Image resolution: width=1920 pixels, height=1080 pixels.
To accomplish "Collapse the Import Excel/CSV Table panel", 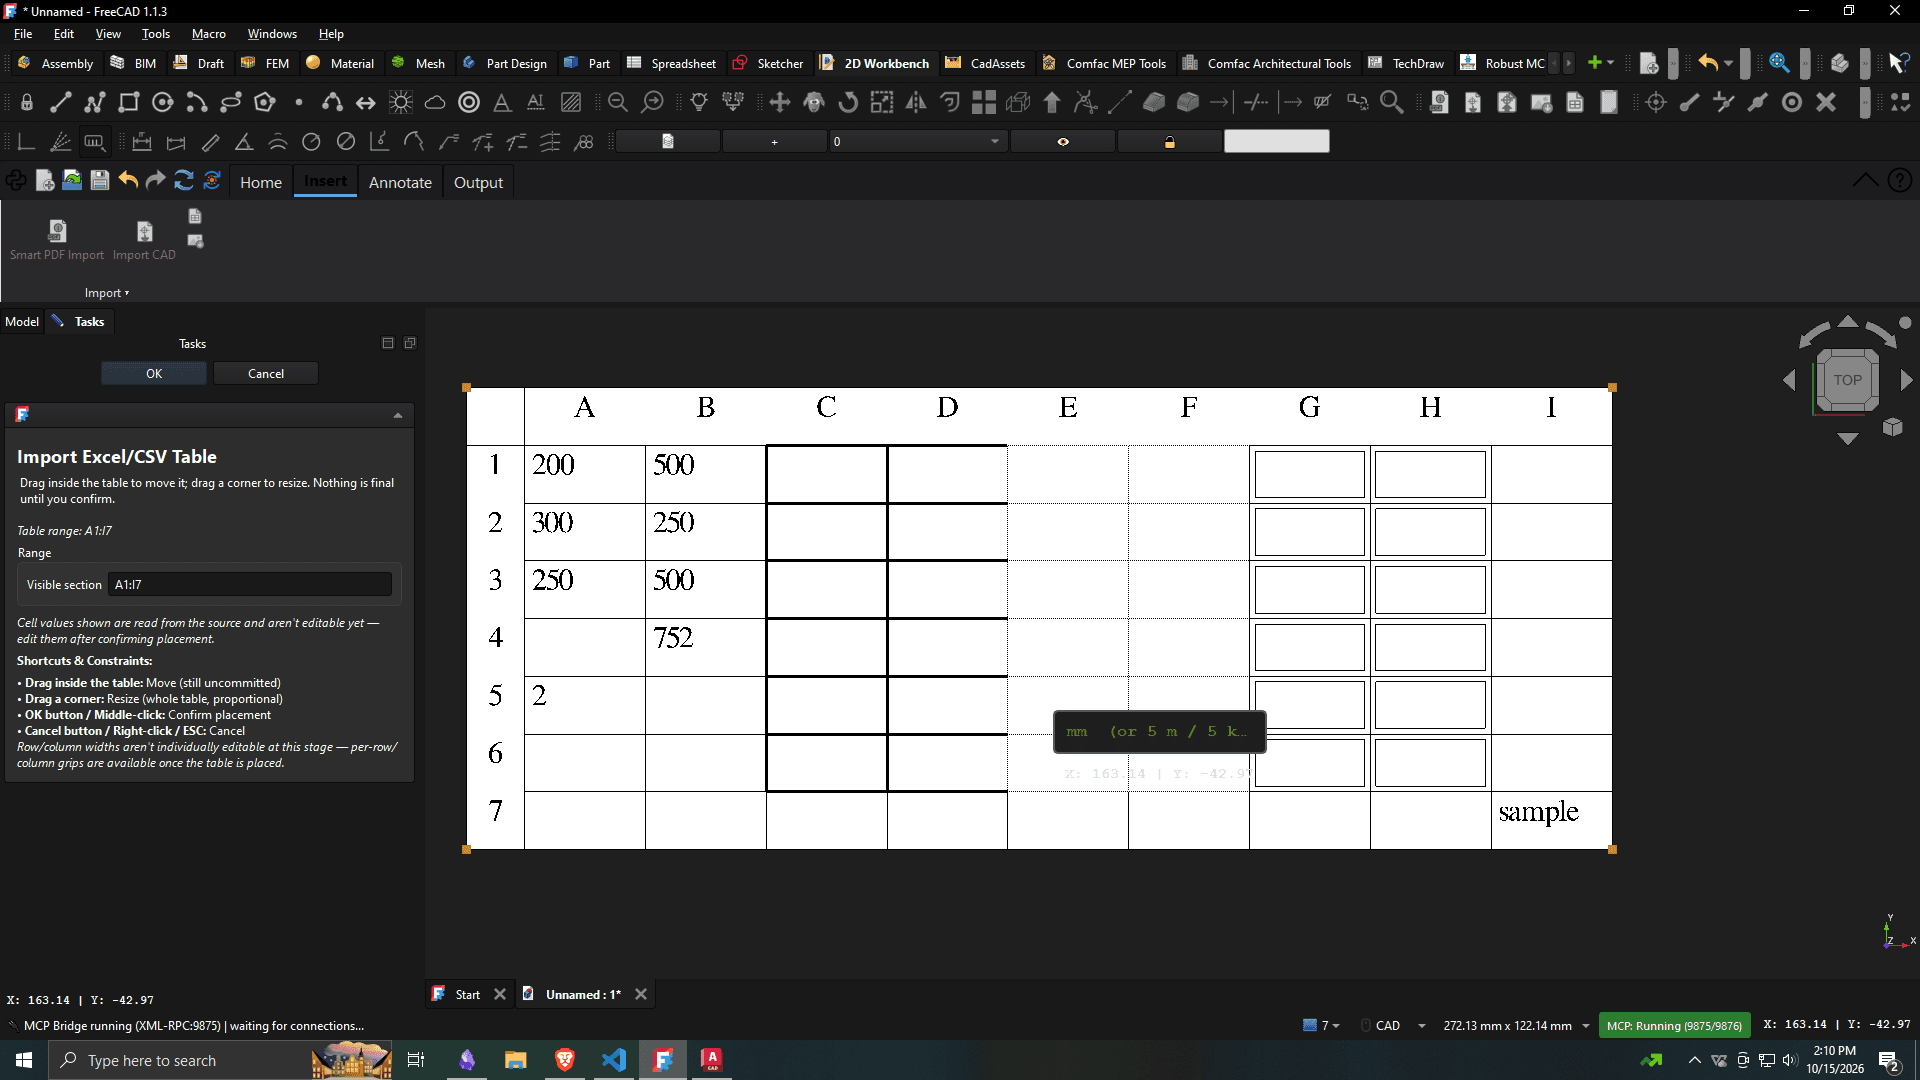I will [398, 415].
